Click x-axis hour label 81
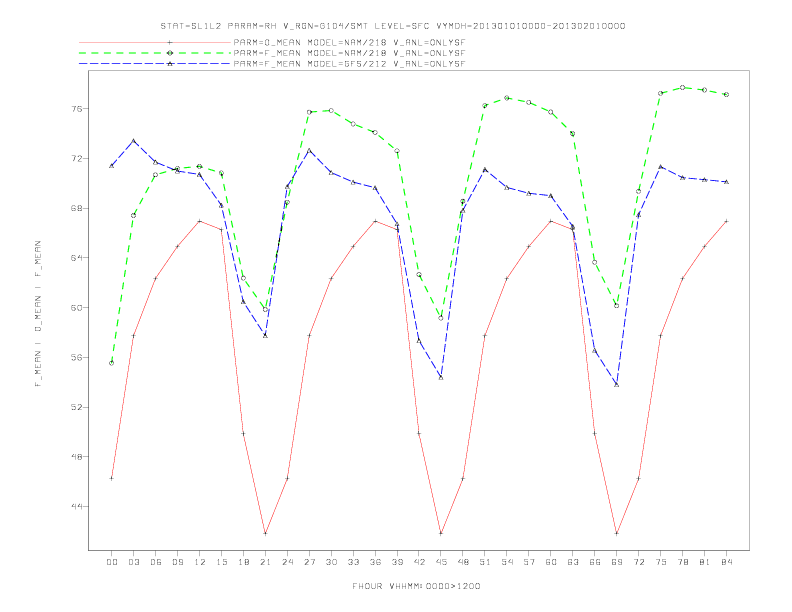 (705, 562)
